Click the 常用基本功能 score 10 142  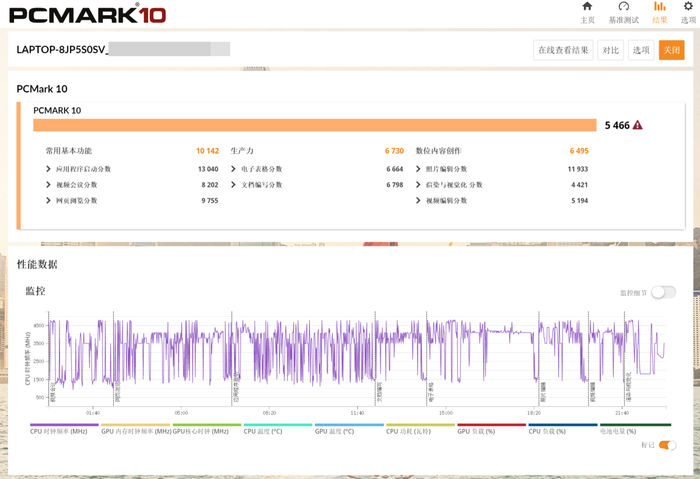tap(208, 151)
